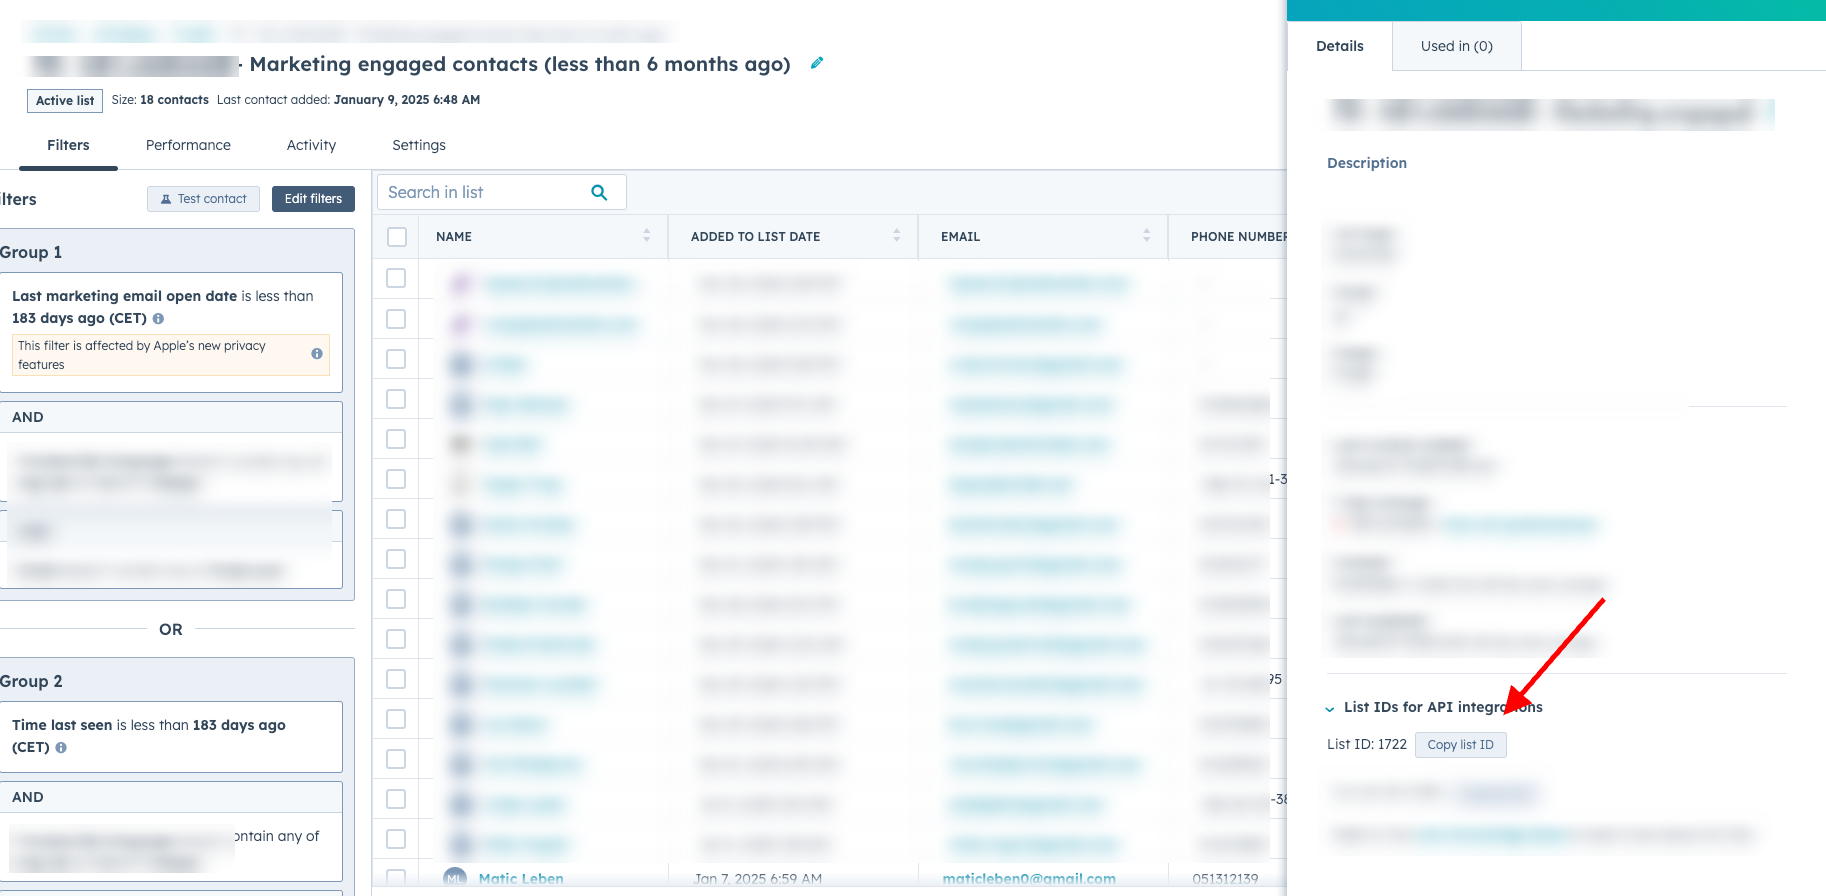Check the fifth contact row checkbox
The image size is (1826, 896).
coord(396,439)
